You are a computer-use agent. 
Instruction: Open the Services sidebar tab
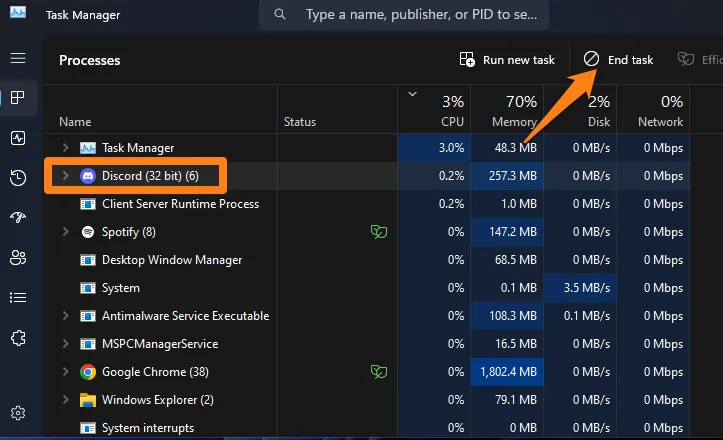coord(18,338)
